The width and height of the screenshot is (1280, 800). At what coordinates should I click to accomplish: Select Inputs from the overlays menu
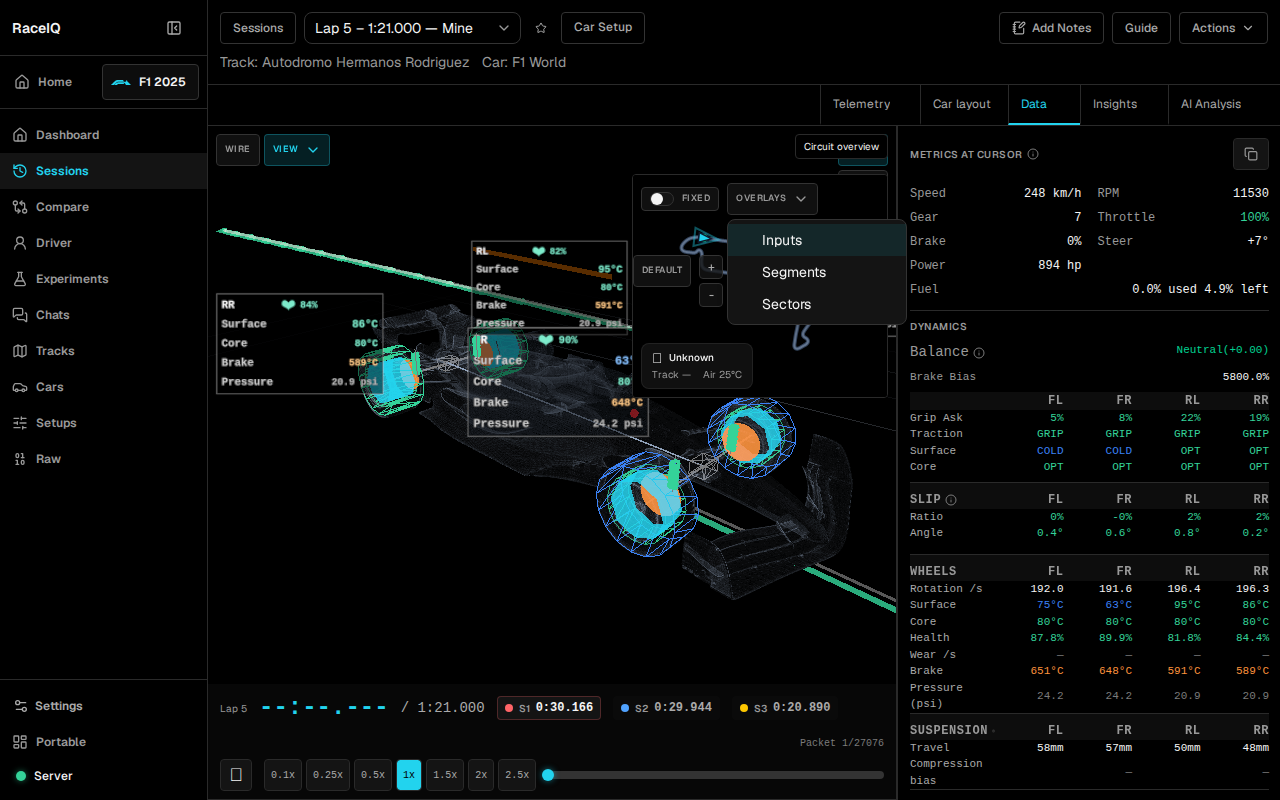click(817, 240)
